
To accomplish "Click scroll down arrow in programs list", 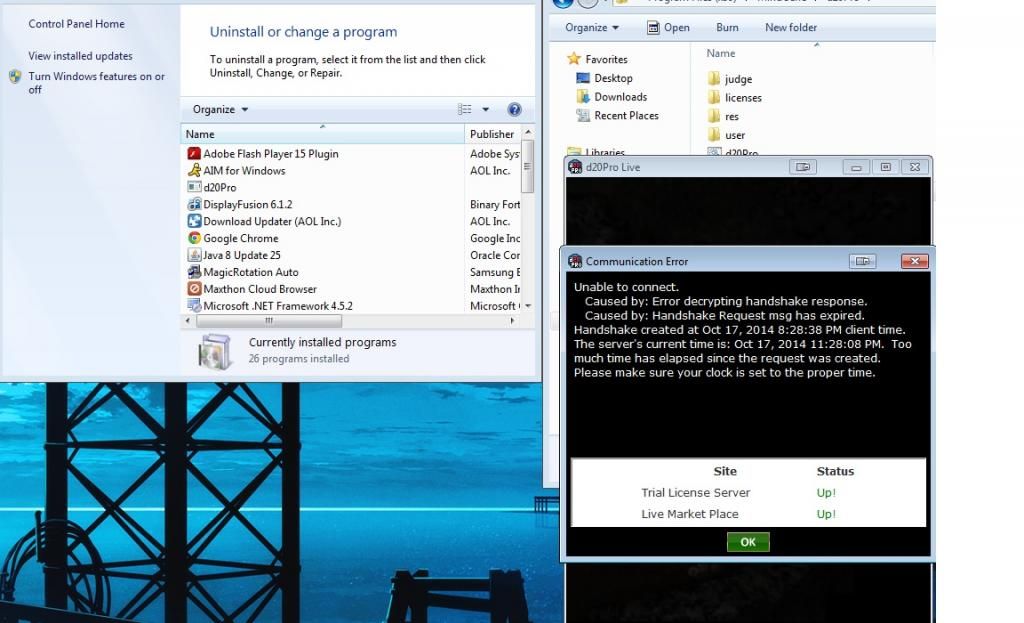I will [x=528, y=306].
